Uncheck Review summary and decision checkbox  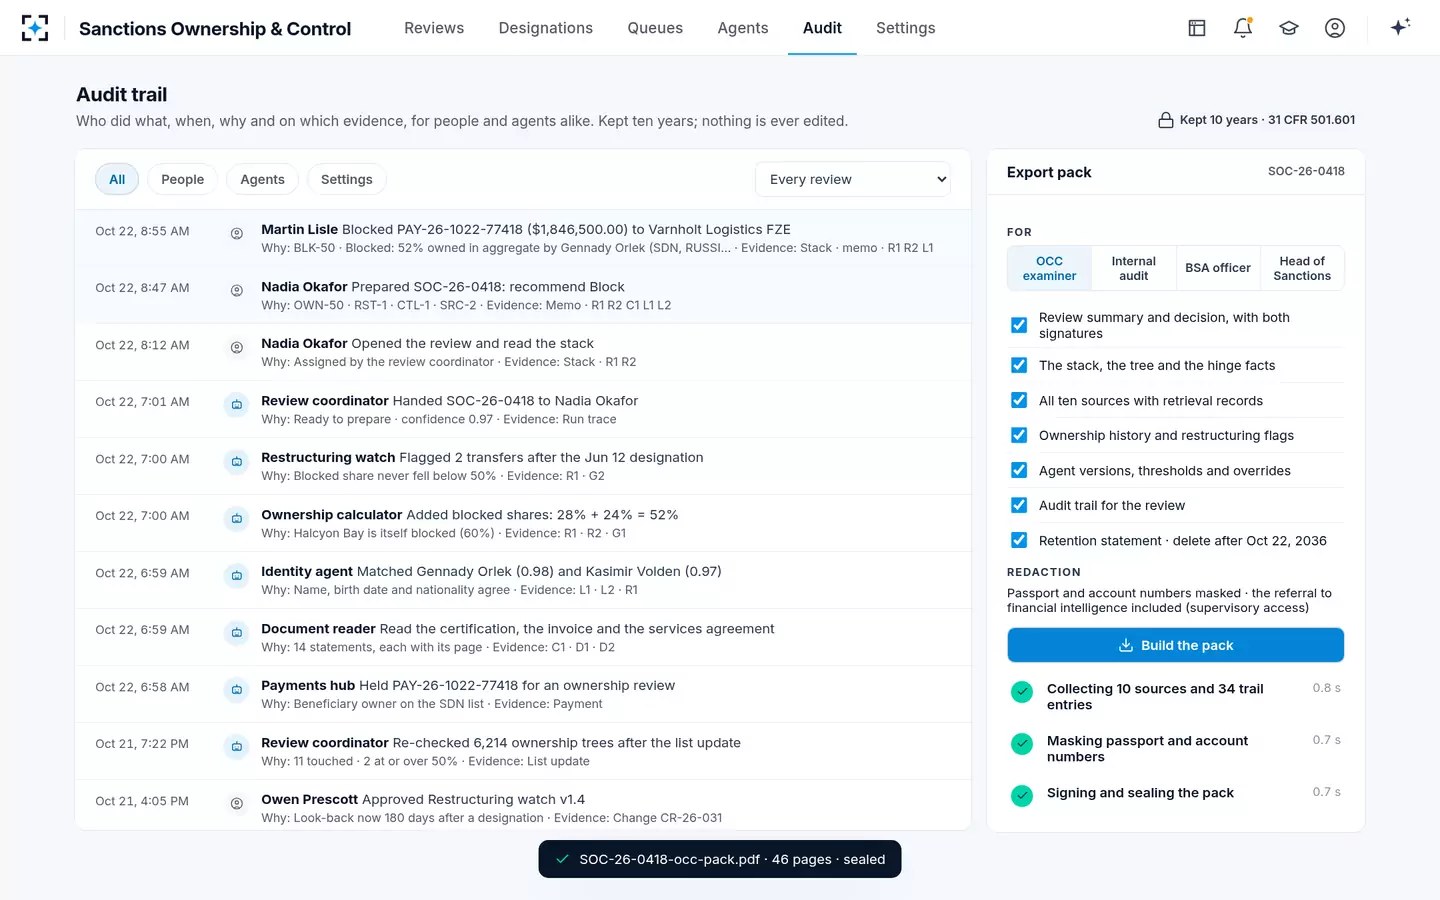coord(1019,325)
